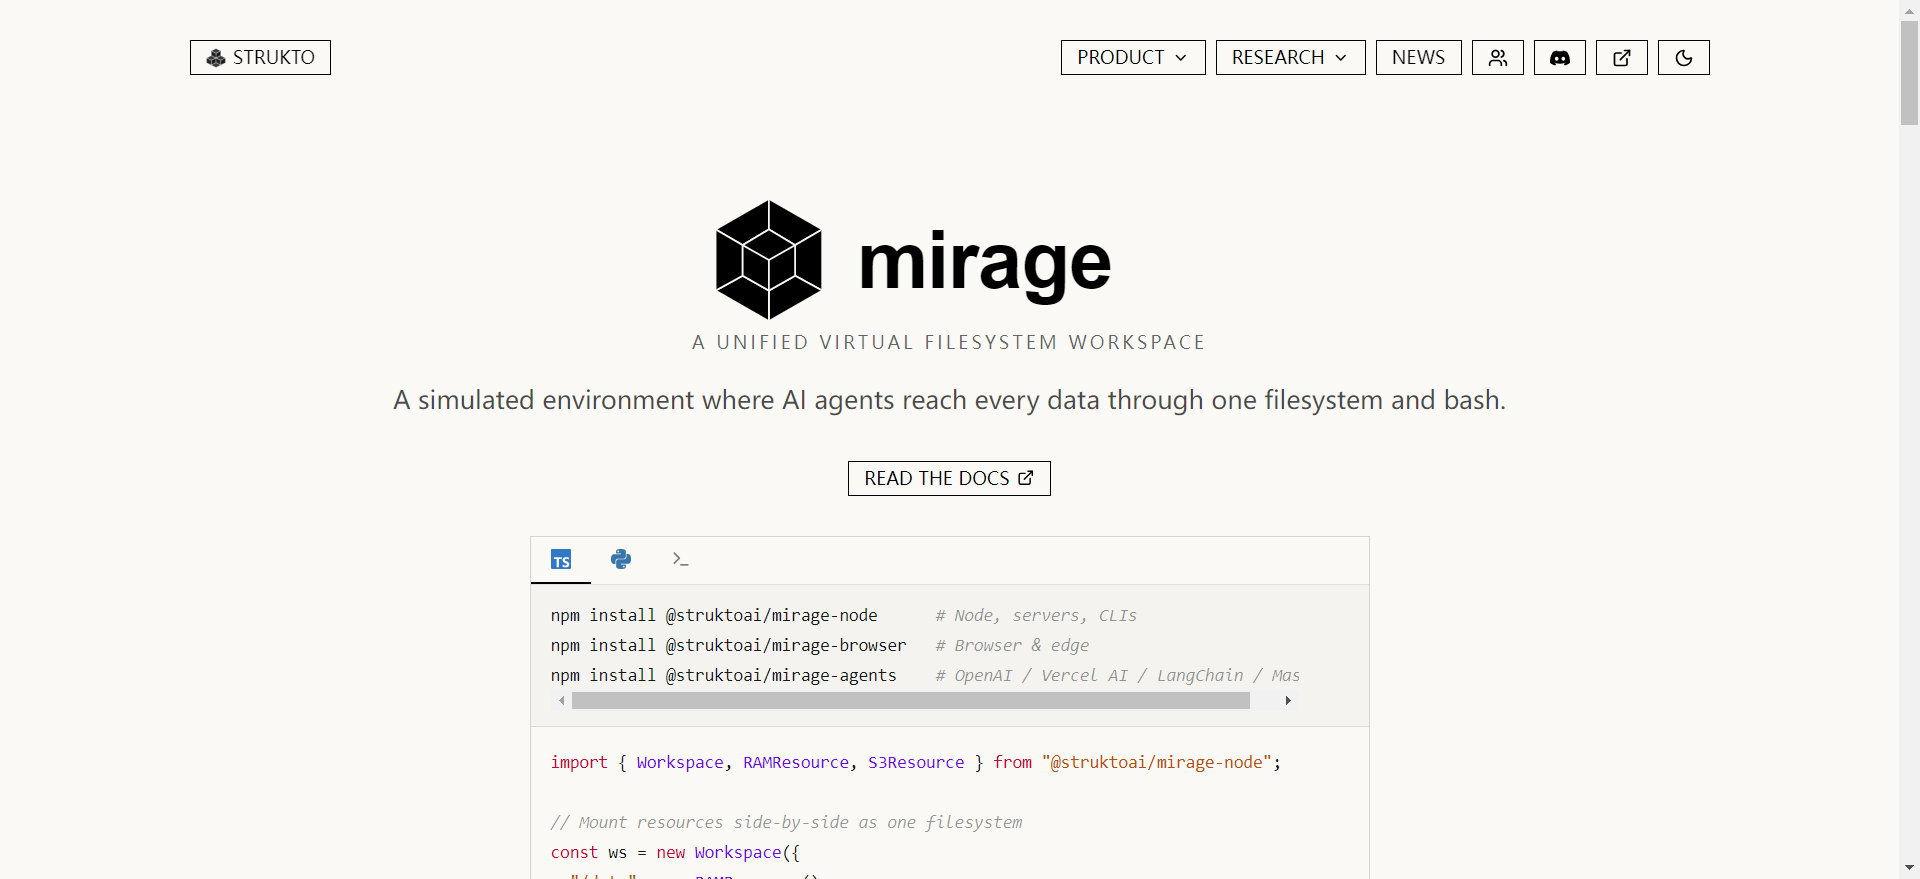Click the STRUKTO home logo button
Image resolution: width=1920 pixels, height=879 pixels.
tap(260, 57)
